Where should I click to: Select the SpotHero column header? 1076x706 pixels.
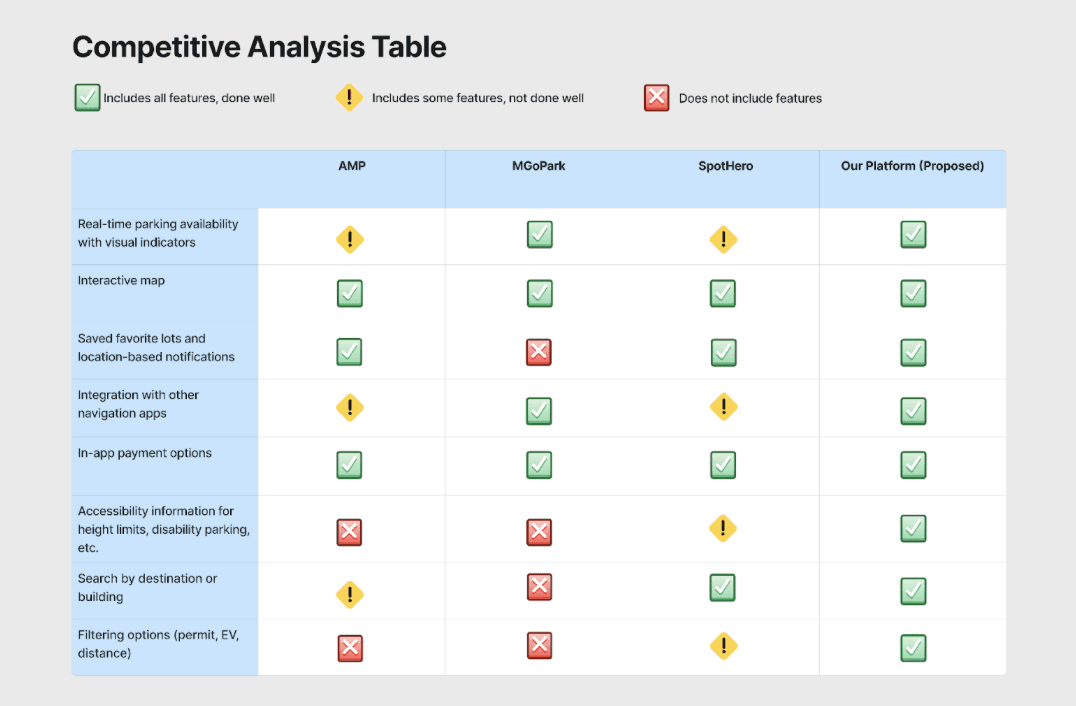pyautogui.click(x=725, y=166)
